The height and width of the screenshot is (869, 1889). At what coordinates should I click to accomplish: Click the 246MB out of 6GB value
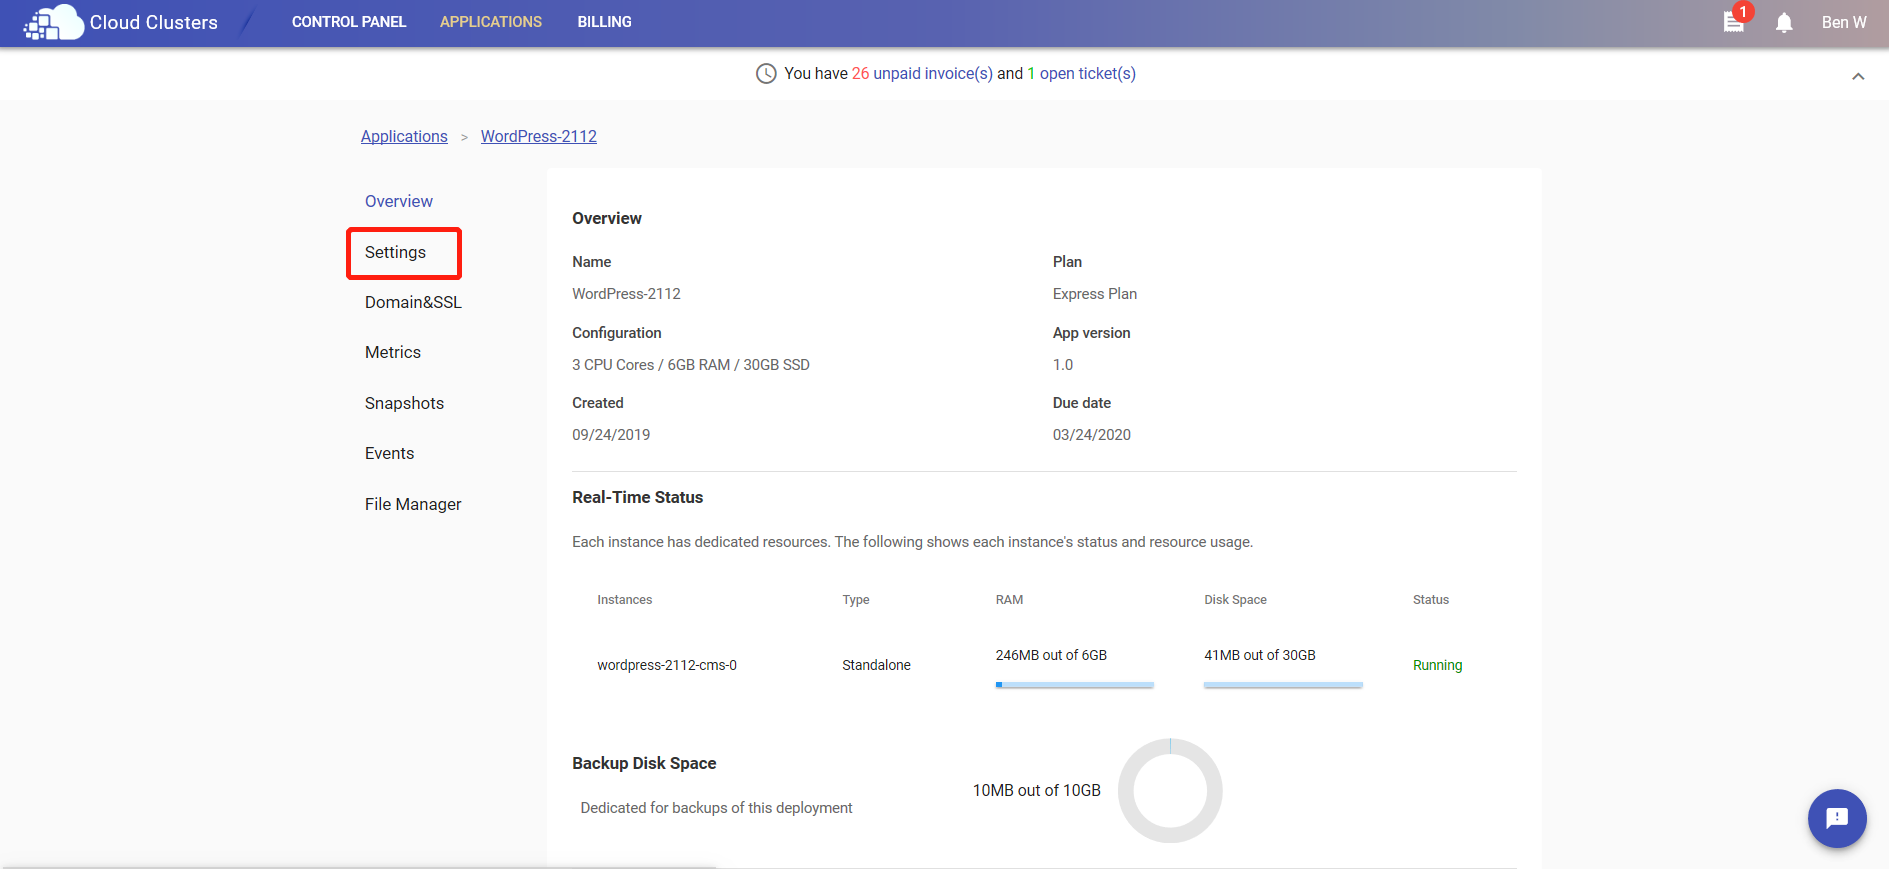coord(1051,655)
